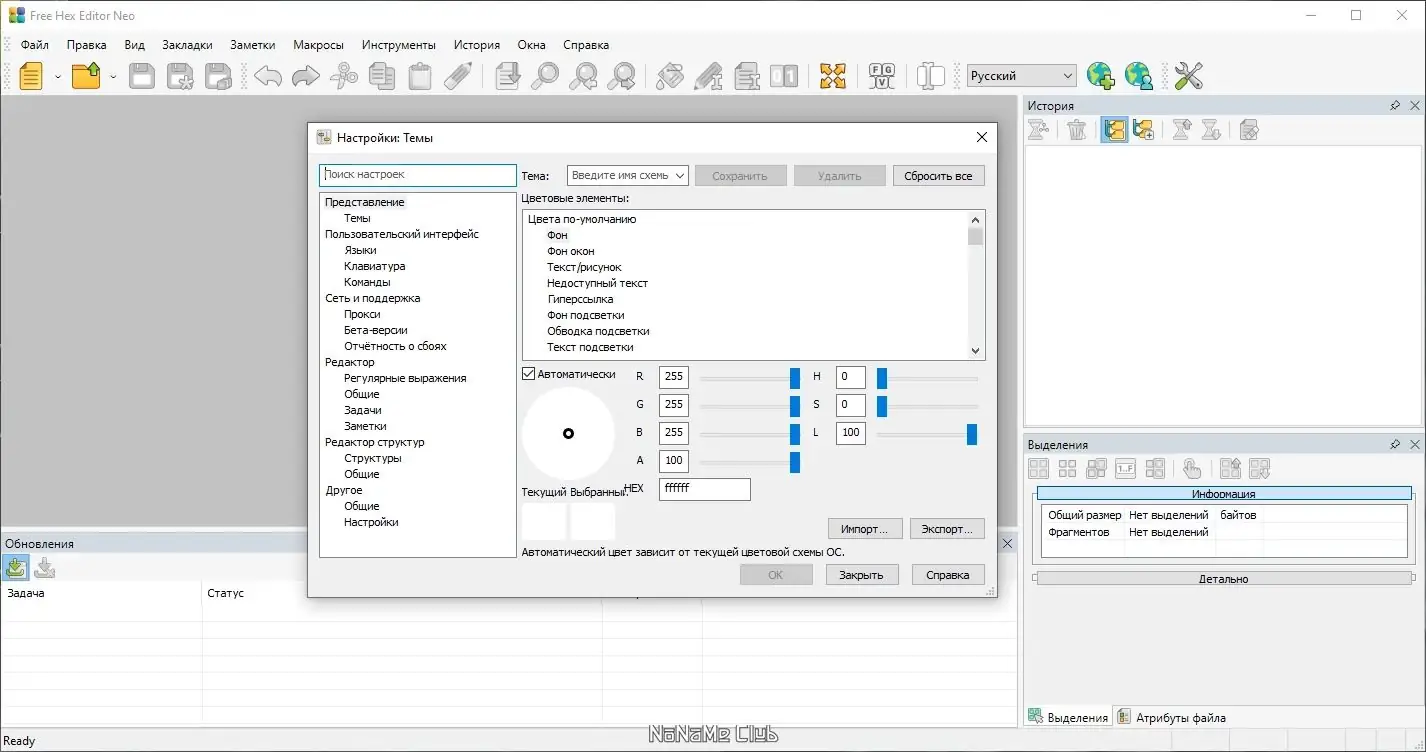Click highlighted branch icon in История panel
1426x752 pixels.
[x=1114, y=130]
